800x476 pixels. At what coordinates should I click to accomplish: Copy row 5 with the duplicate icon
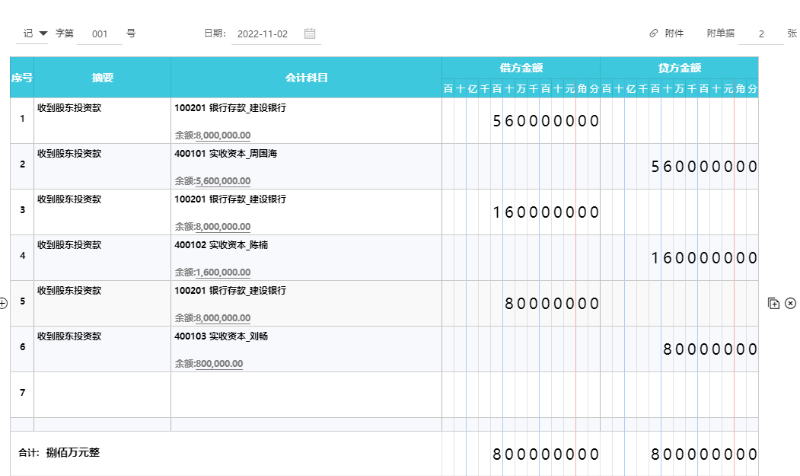(773, 303)
